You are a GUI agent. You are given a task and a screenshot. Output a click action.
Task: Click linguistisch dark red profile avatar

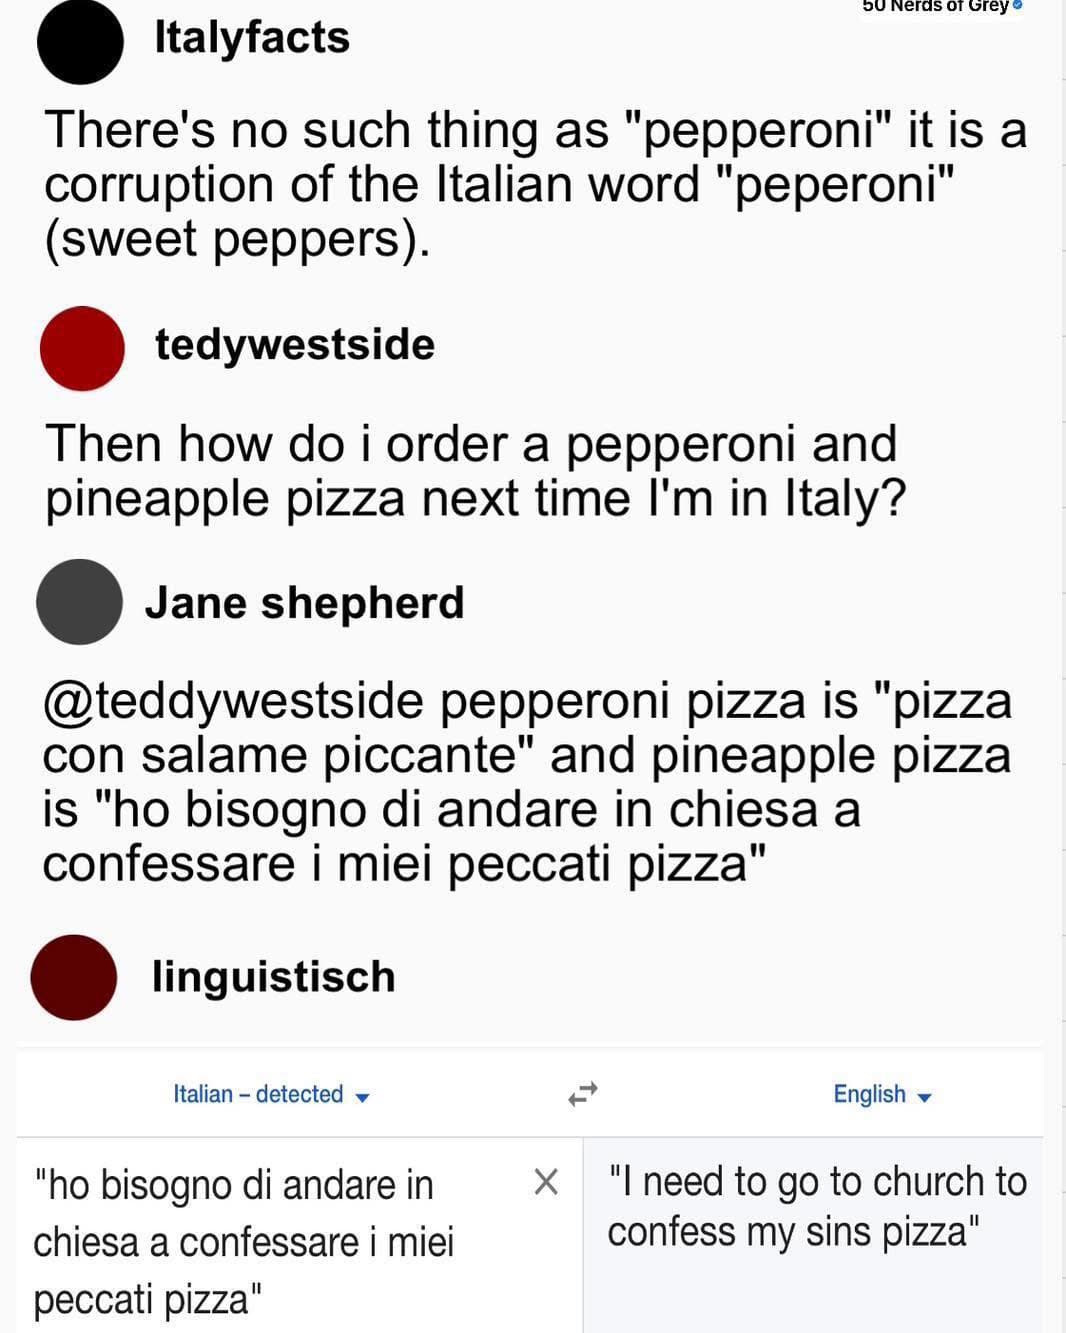[74, 977]
